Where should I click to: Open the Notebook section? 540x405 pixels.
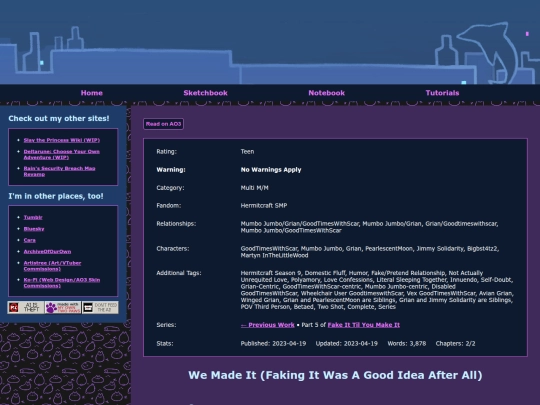point(326,93)
